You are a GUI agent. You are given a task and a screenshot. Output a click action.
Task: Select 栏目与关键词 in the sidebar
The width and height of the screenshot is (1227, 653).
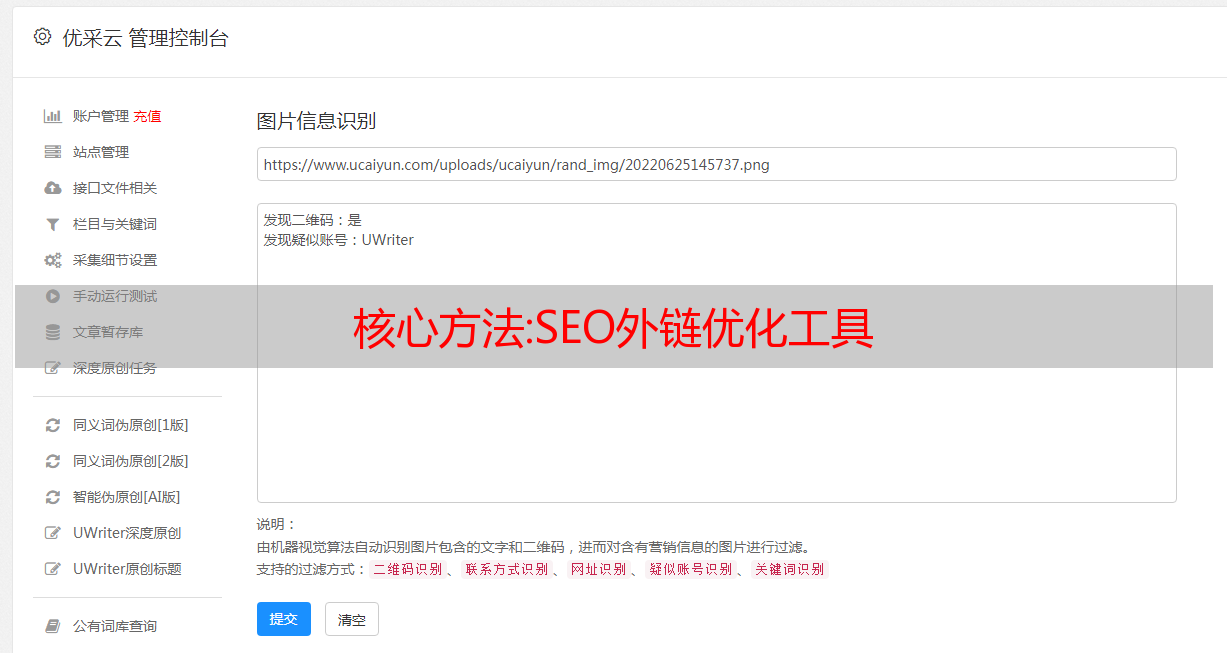coord(115,224)
